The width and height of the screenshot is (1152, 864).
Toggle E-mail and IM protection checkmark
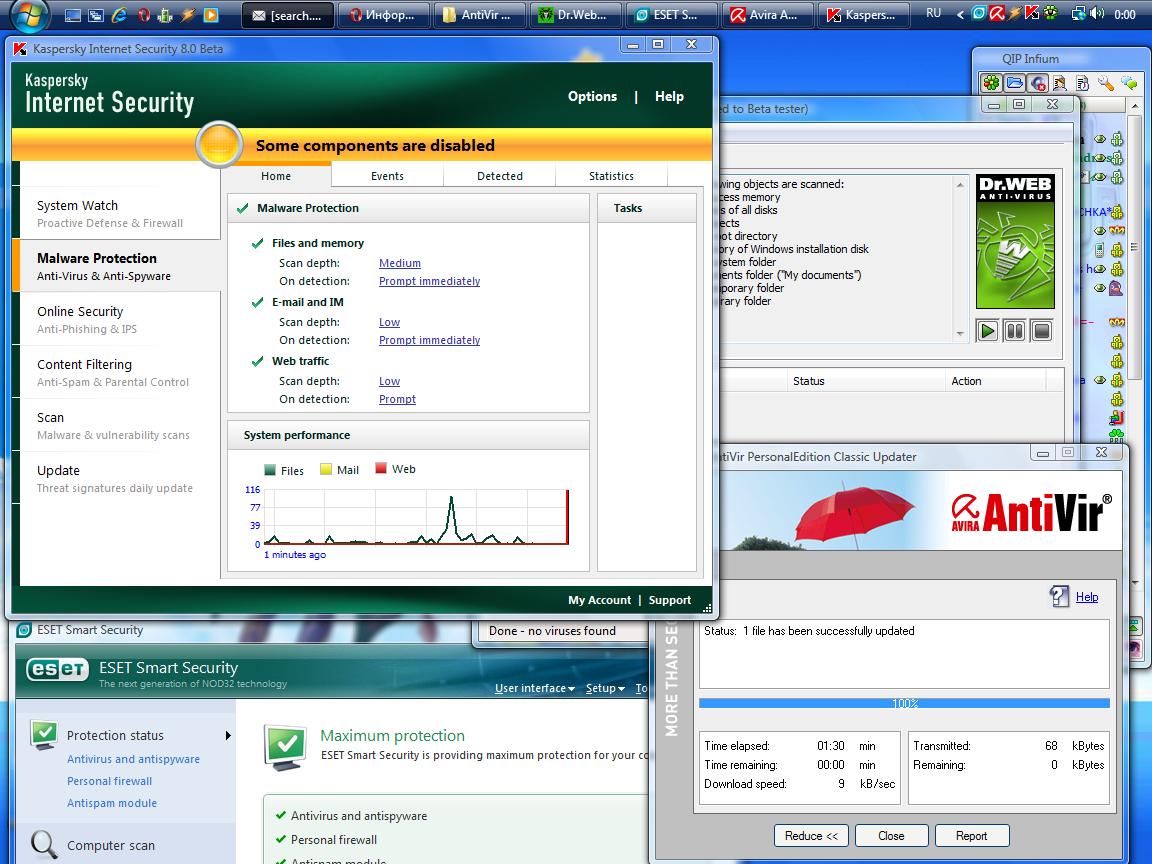(x=257, y=302)
